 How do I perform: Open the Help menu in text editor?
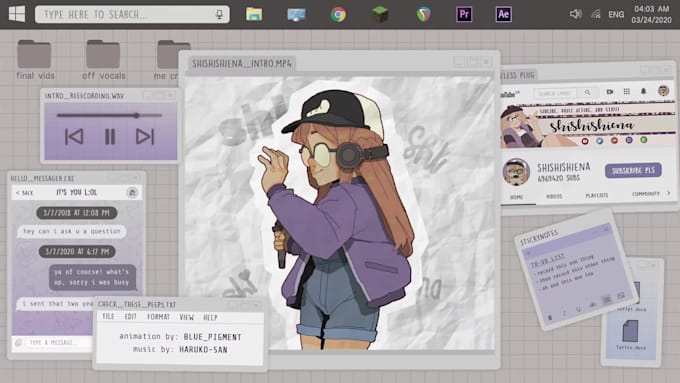pyautogui.click(x=210, y=318)
